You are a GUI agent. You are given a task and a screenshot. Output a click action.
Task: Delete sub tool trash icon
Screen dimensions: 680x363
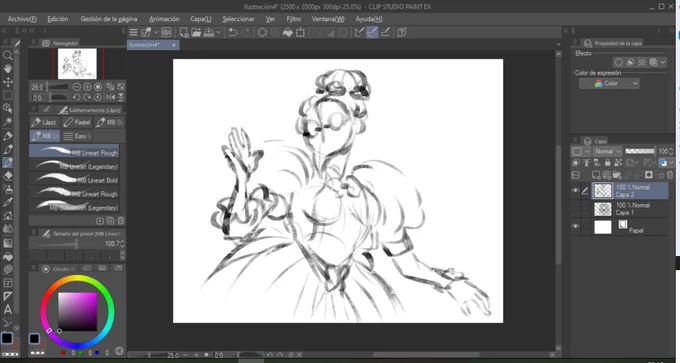point(121,220)
